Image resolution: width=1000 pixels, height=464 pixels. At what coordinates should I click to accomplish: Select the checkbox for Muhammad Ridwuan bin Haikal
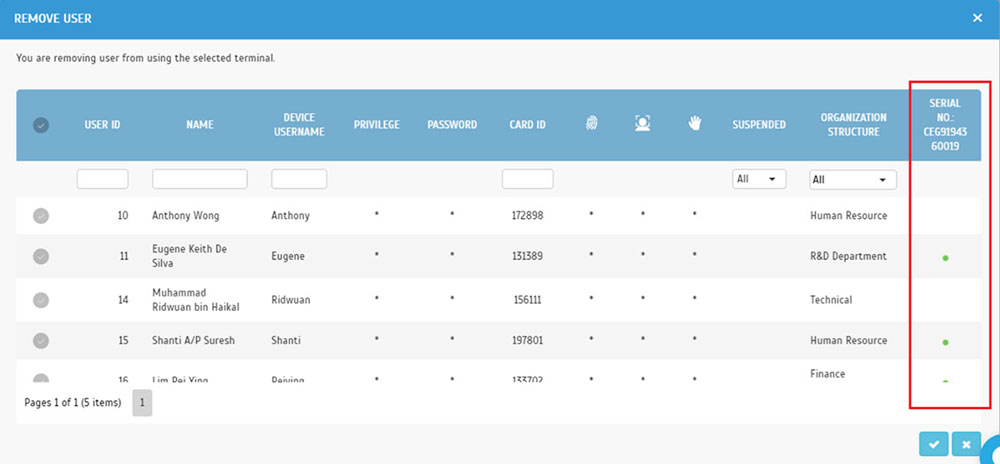(41, 300)
